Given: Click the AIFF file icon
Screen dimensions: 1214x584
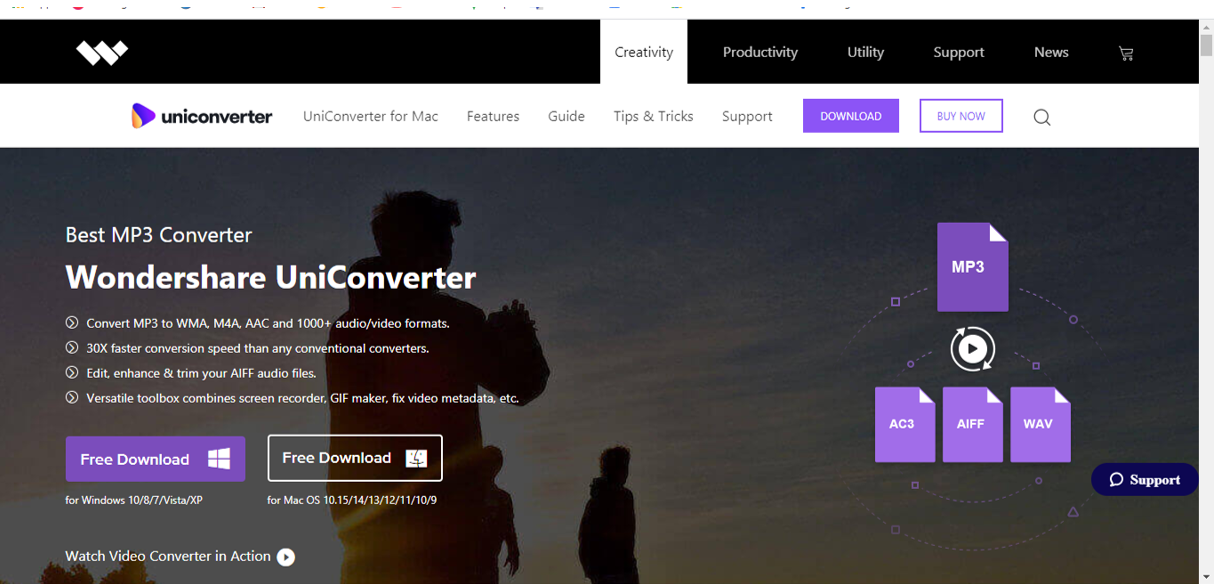Looking at the screenshot, I should pos(972,424).
